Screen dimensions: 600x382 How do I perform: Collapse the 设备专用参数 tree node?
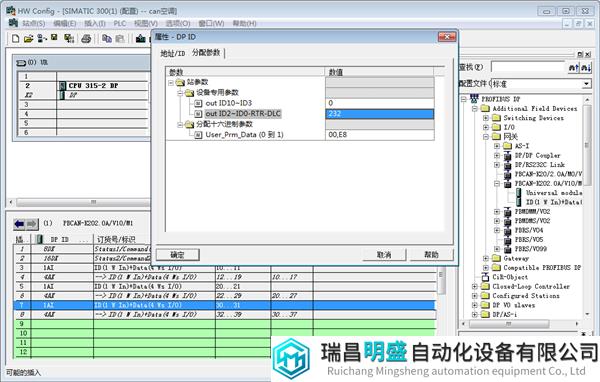tap(180, 93)
